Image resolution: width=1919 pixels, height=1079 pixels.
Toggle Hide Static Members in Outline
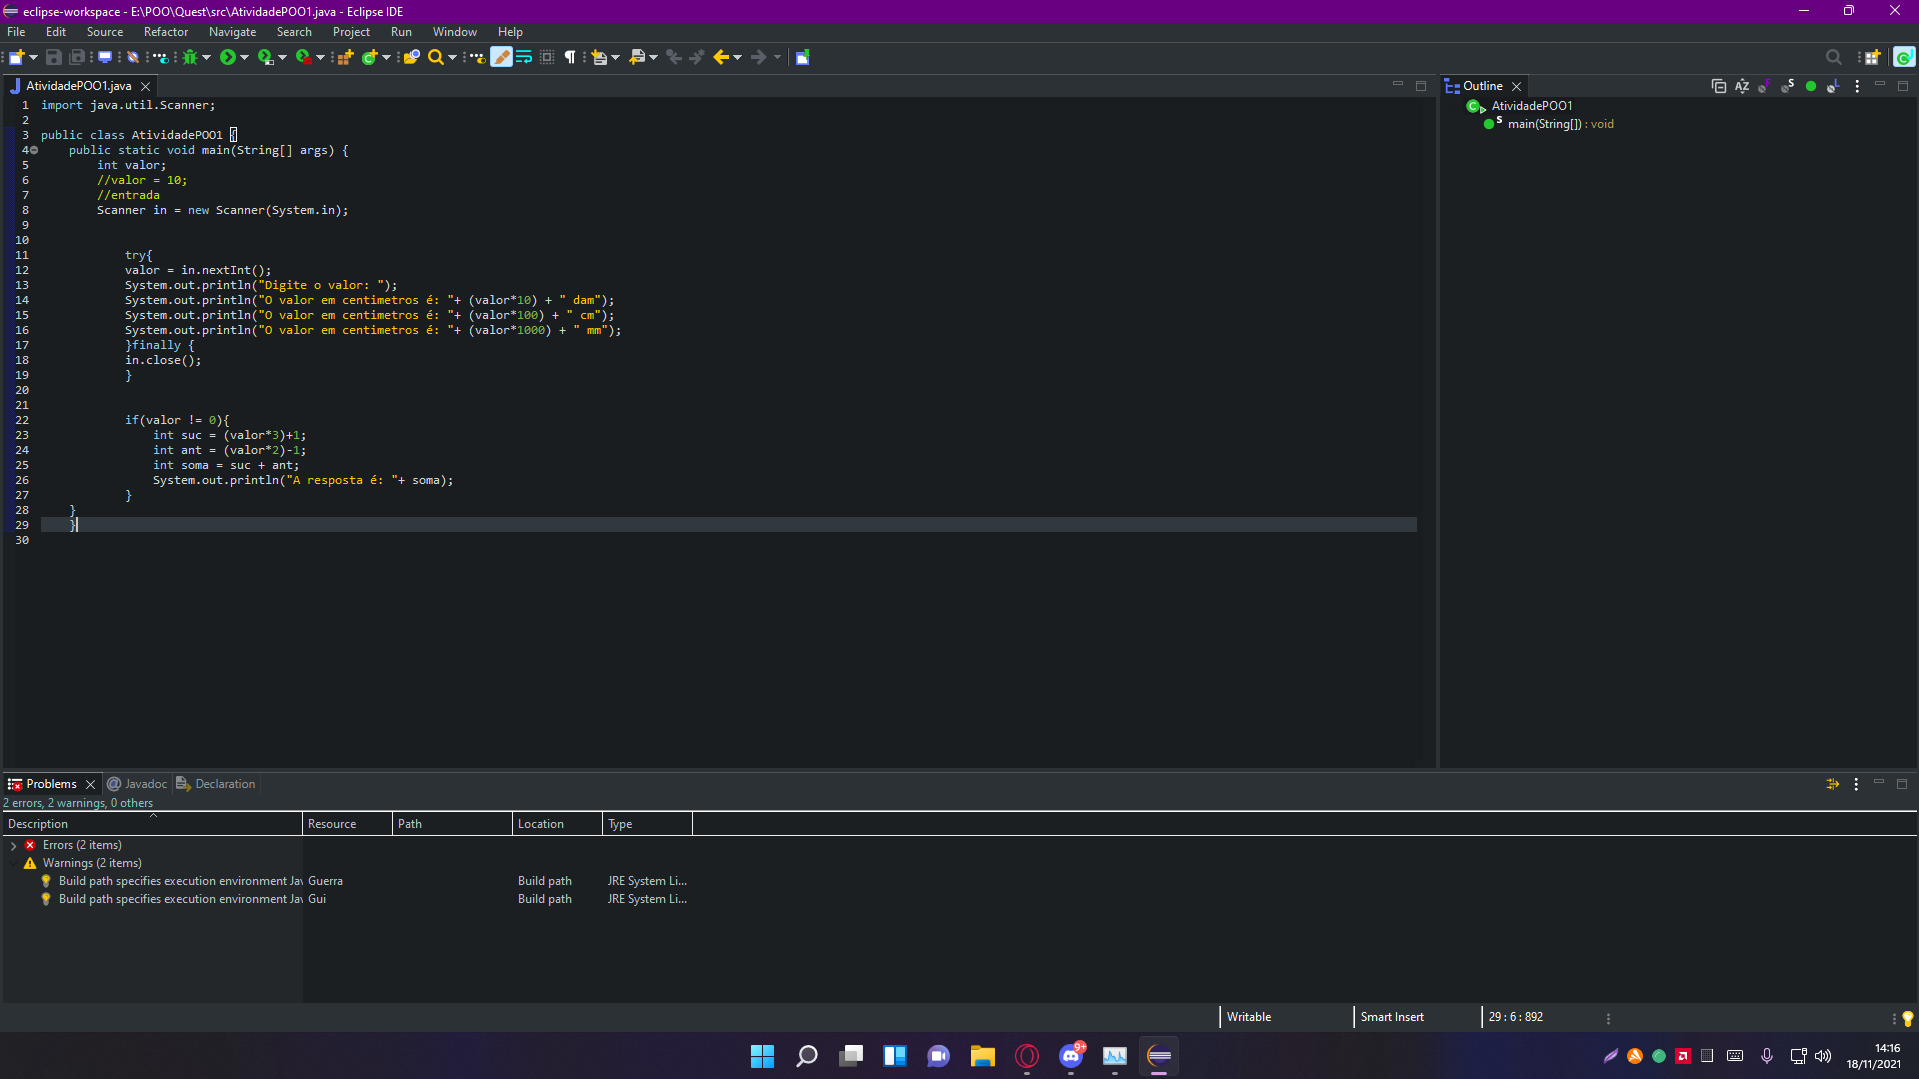(1788, 86)
